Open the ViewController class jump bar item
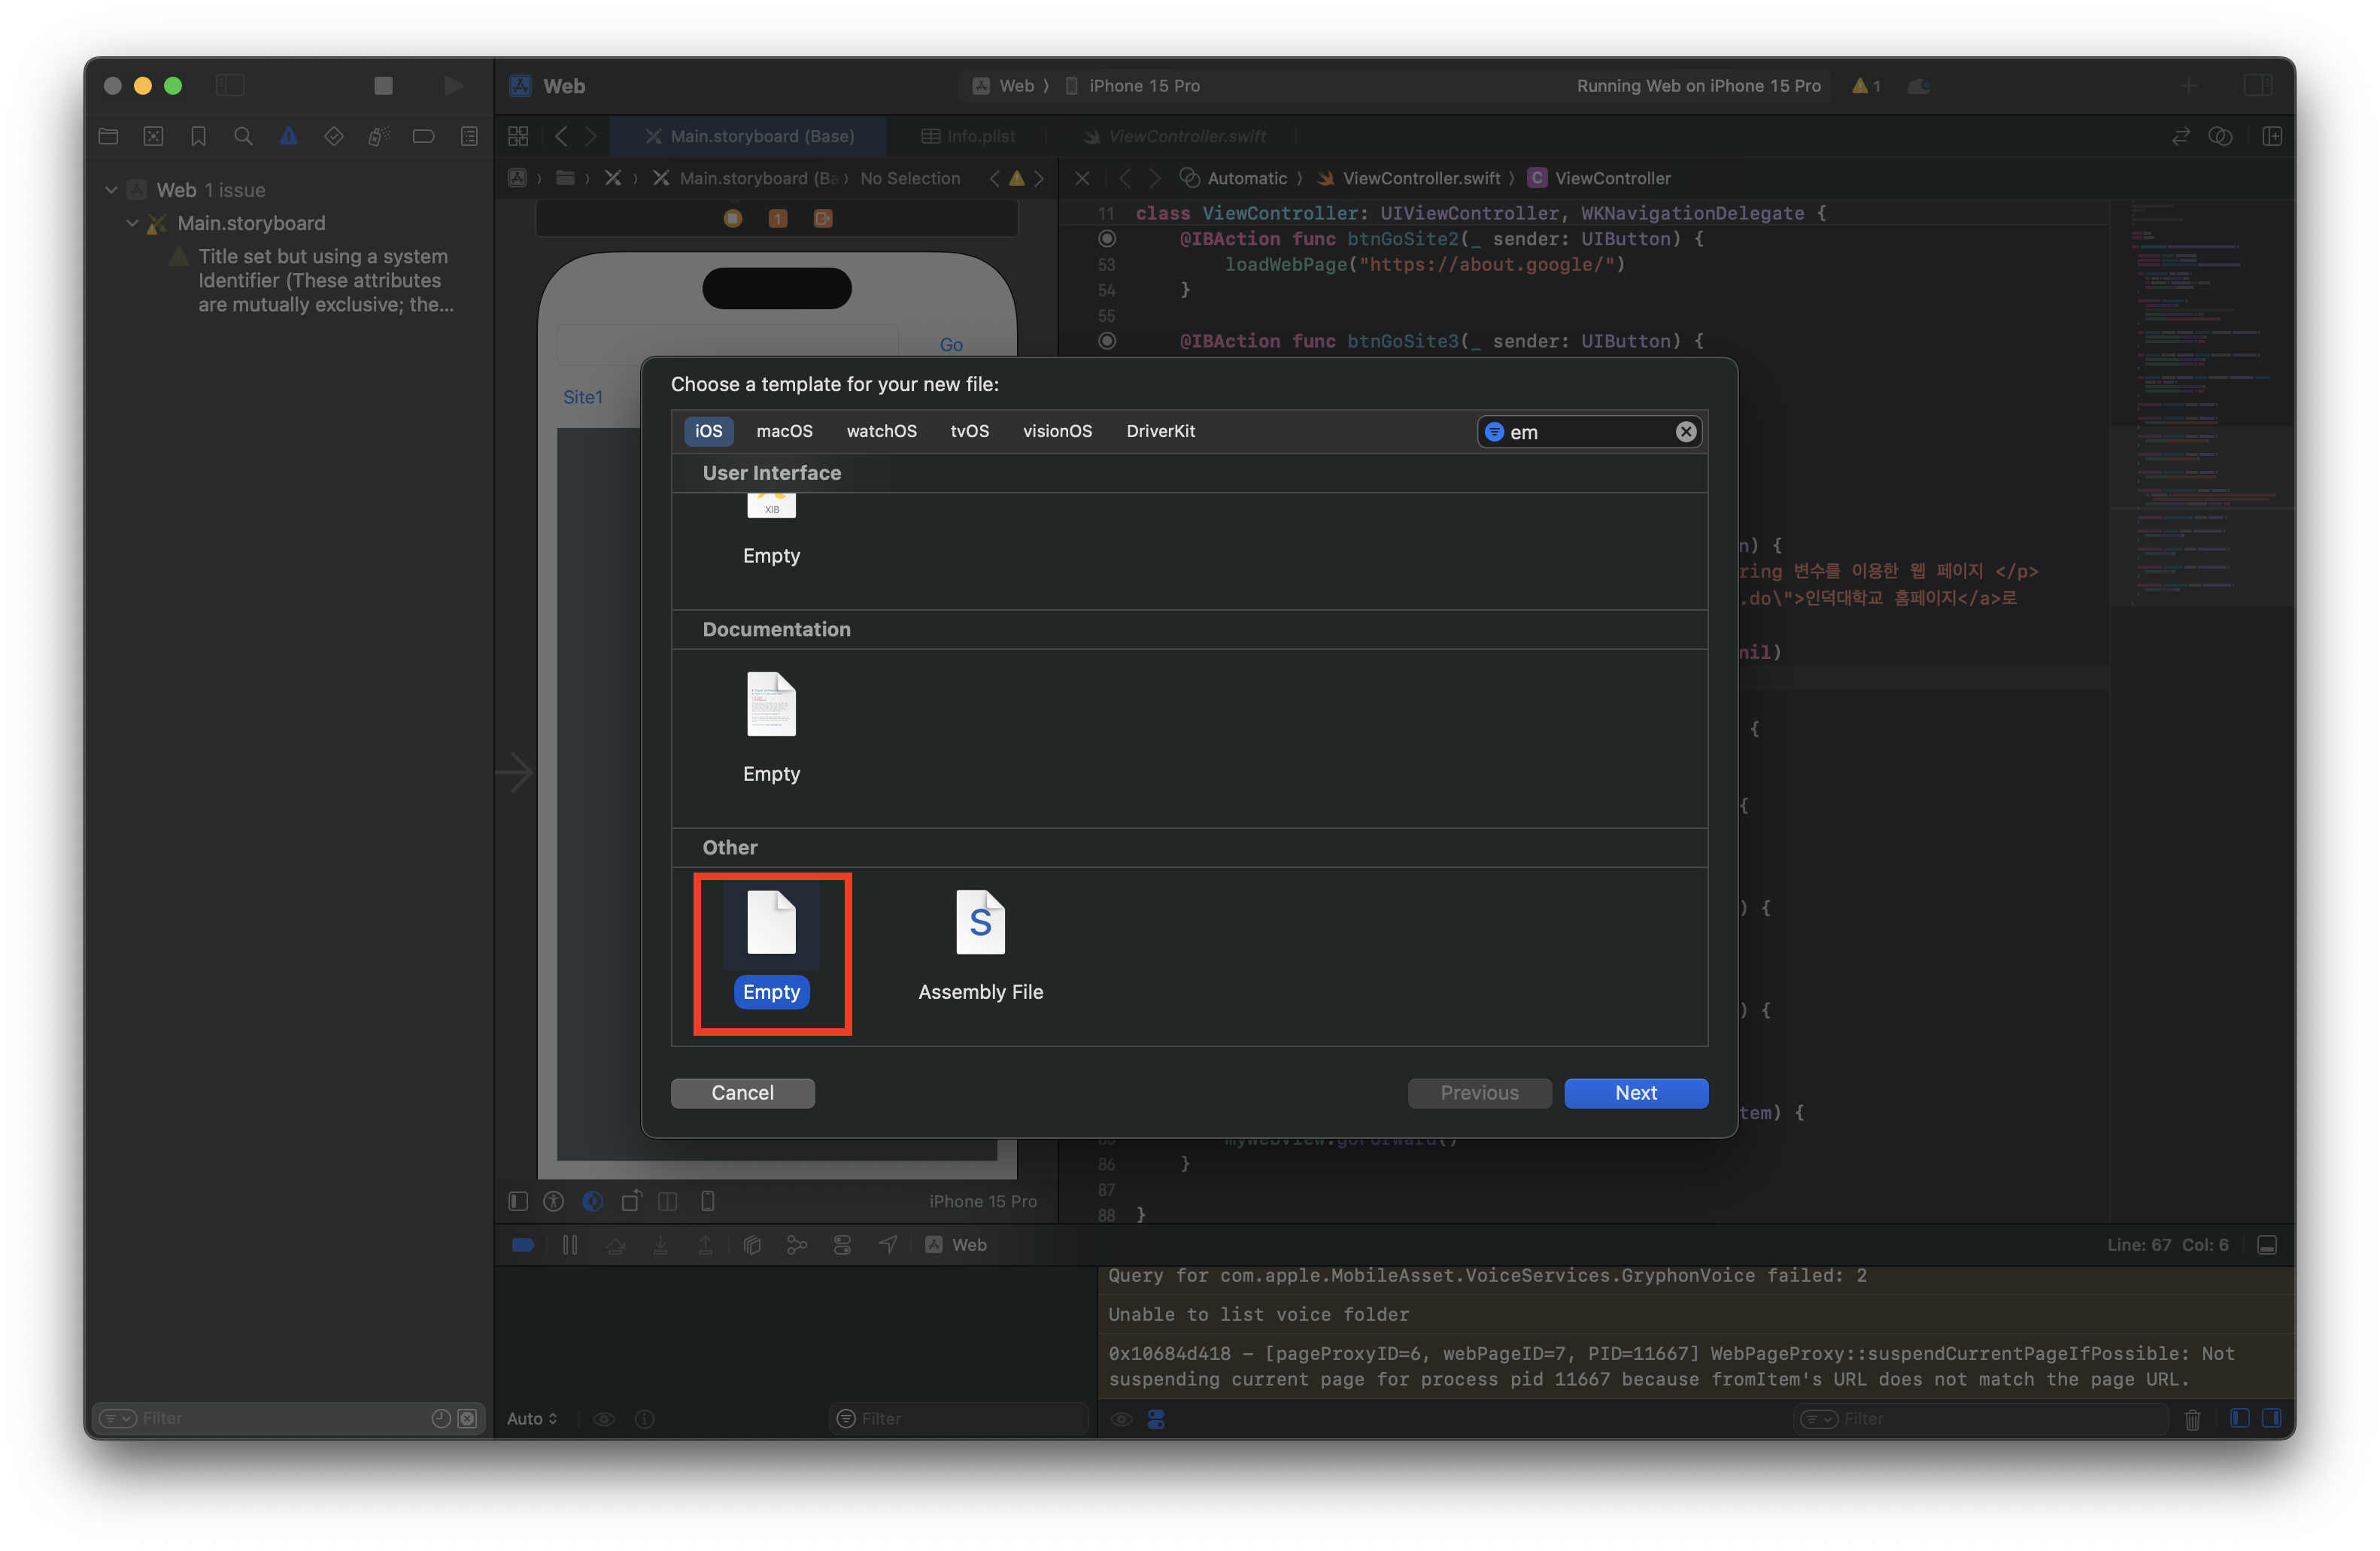This screenshot has height=1551, width=2380. coord(1600,178)
